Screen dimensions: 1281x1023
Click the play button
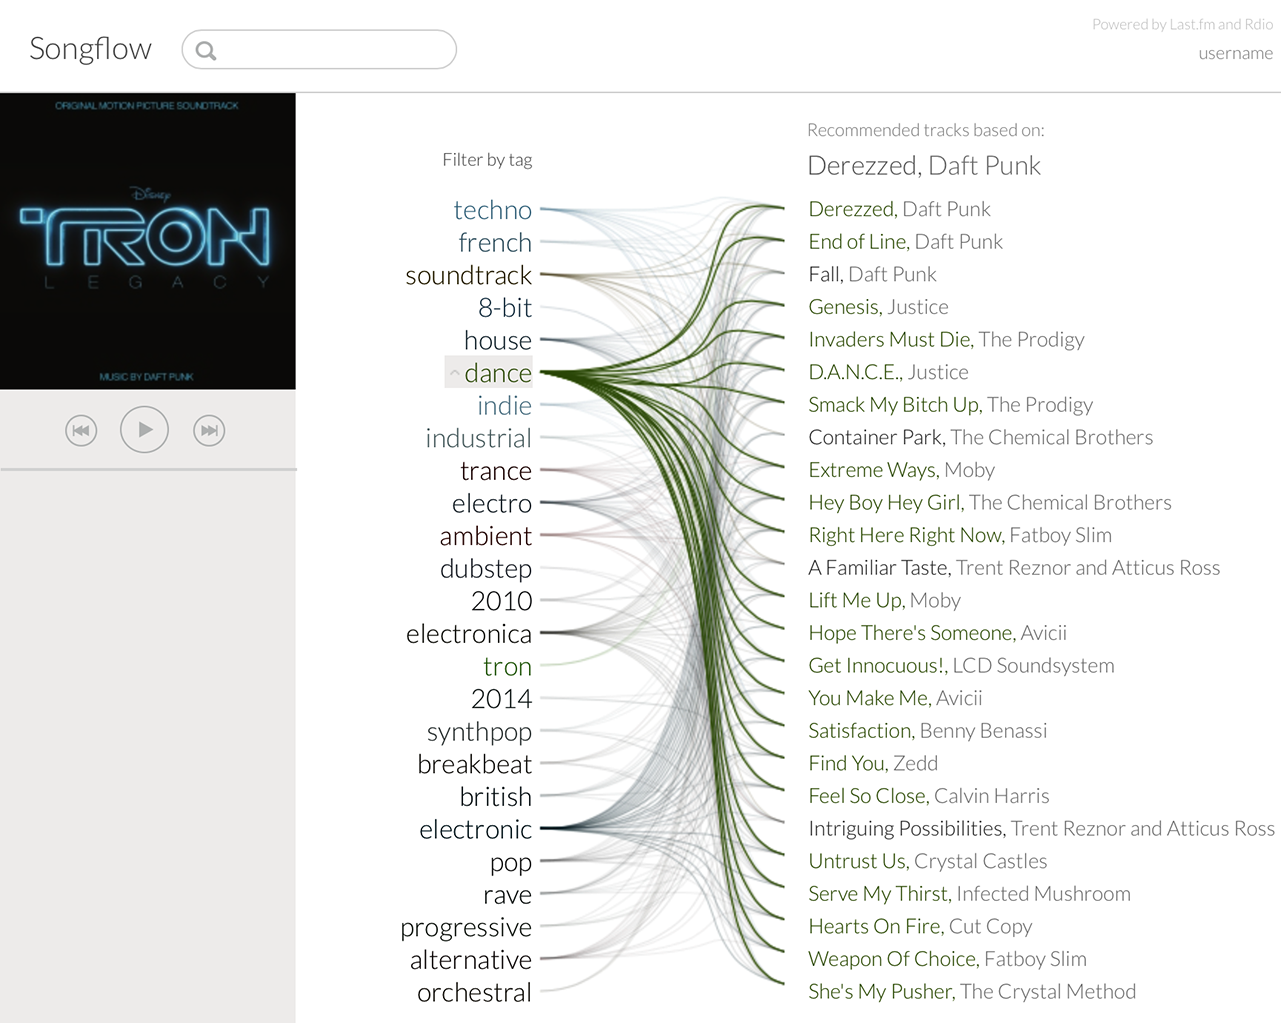point(144,430)
